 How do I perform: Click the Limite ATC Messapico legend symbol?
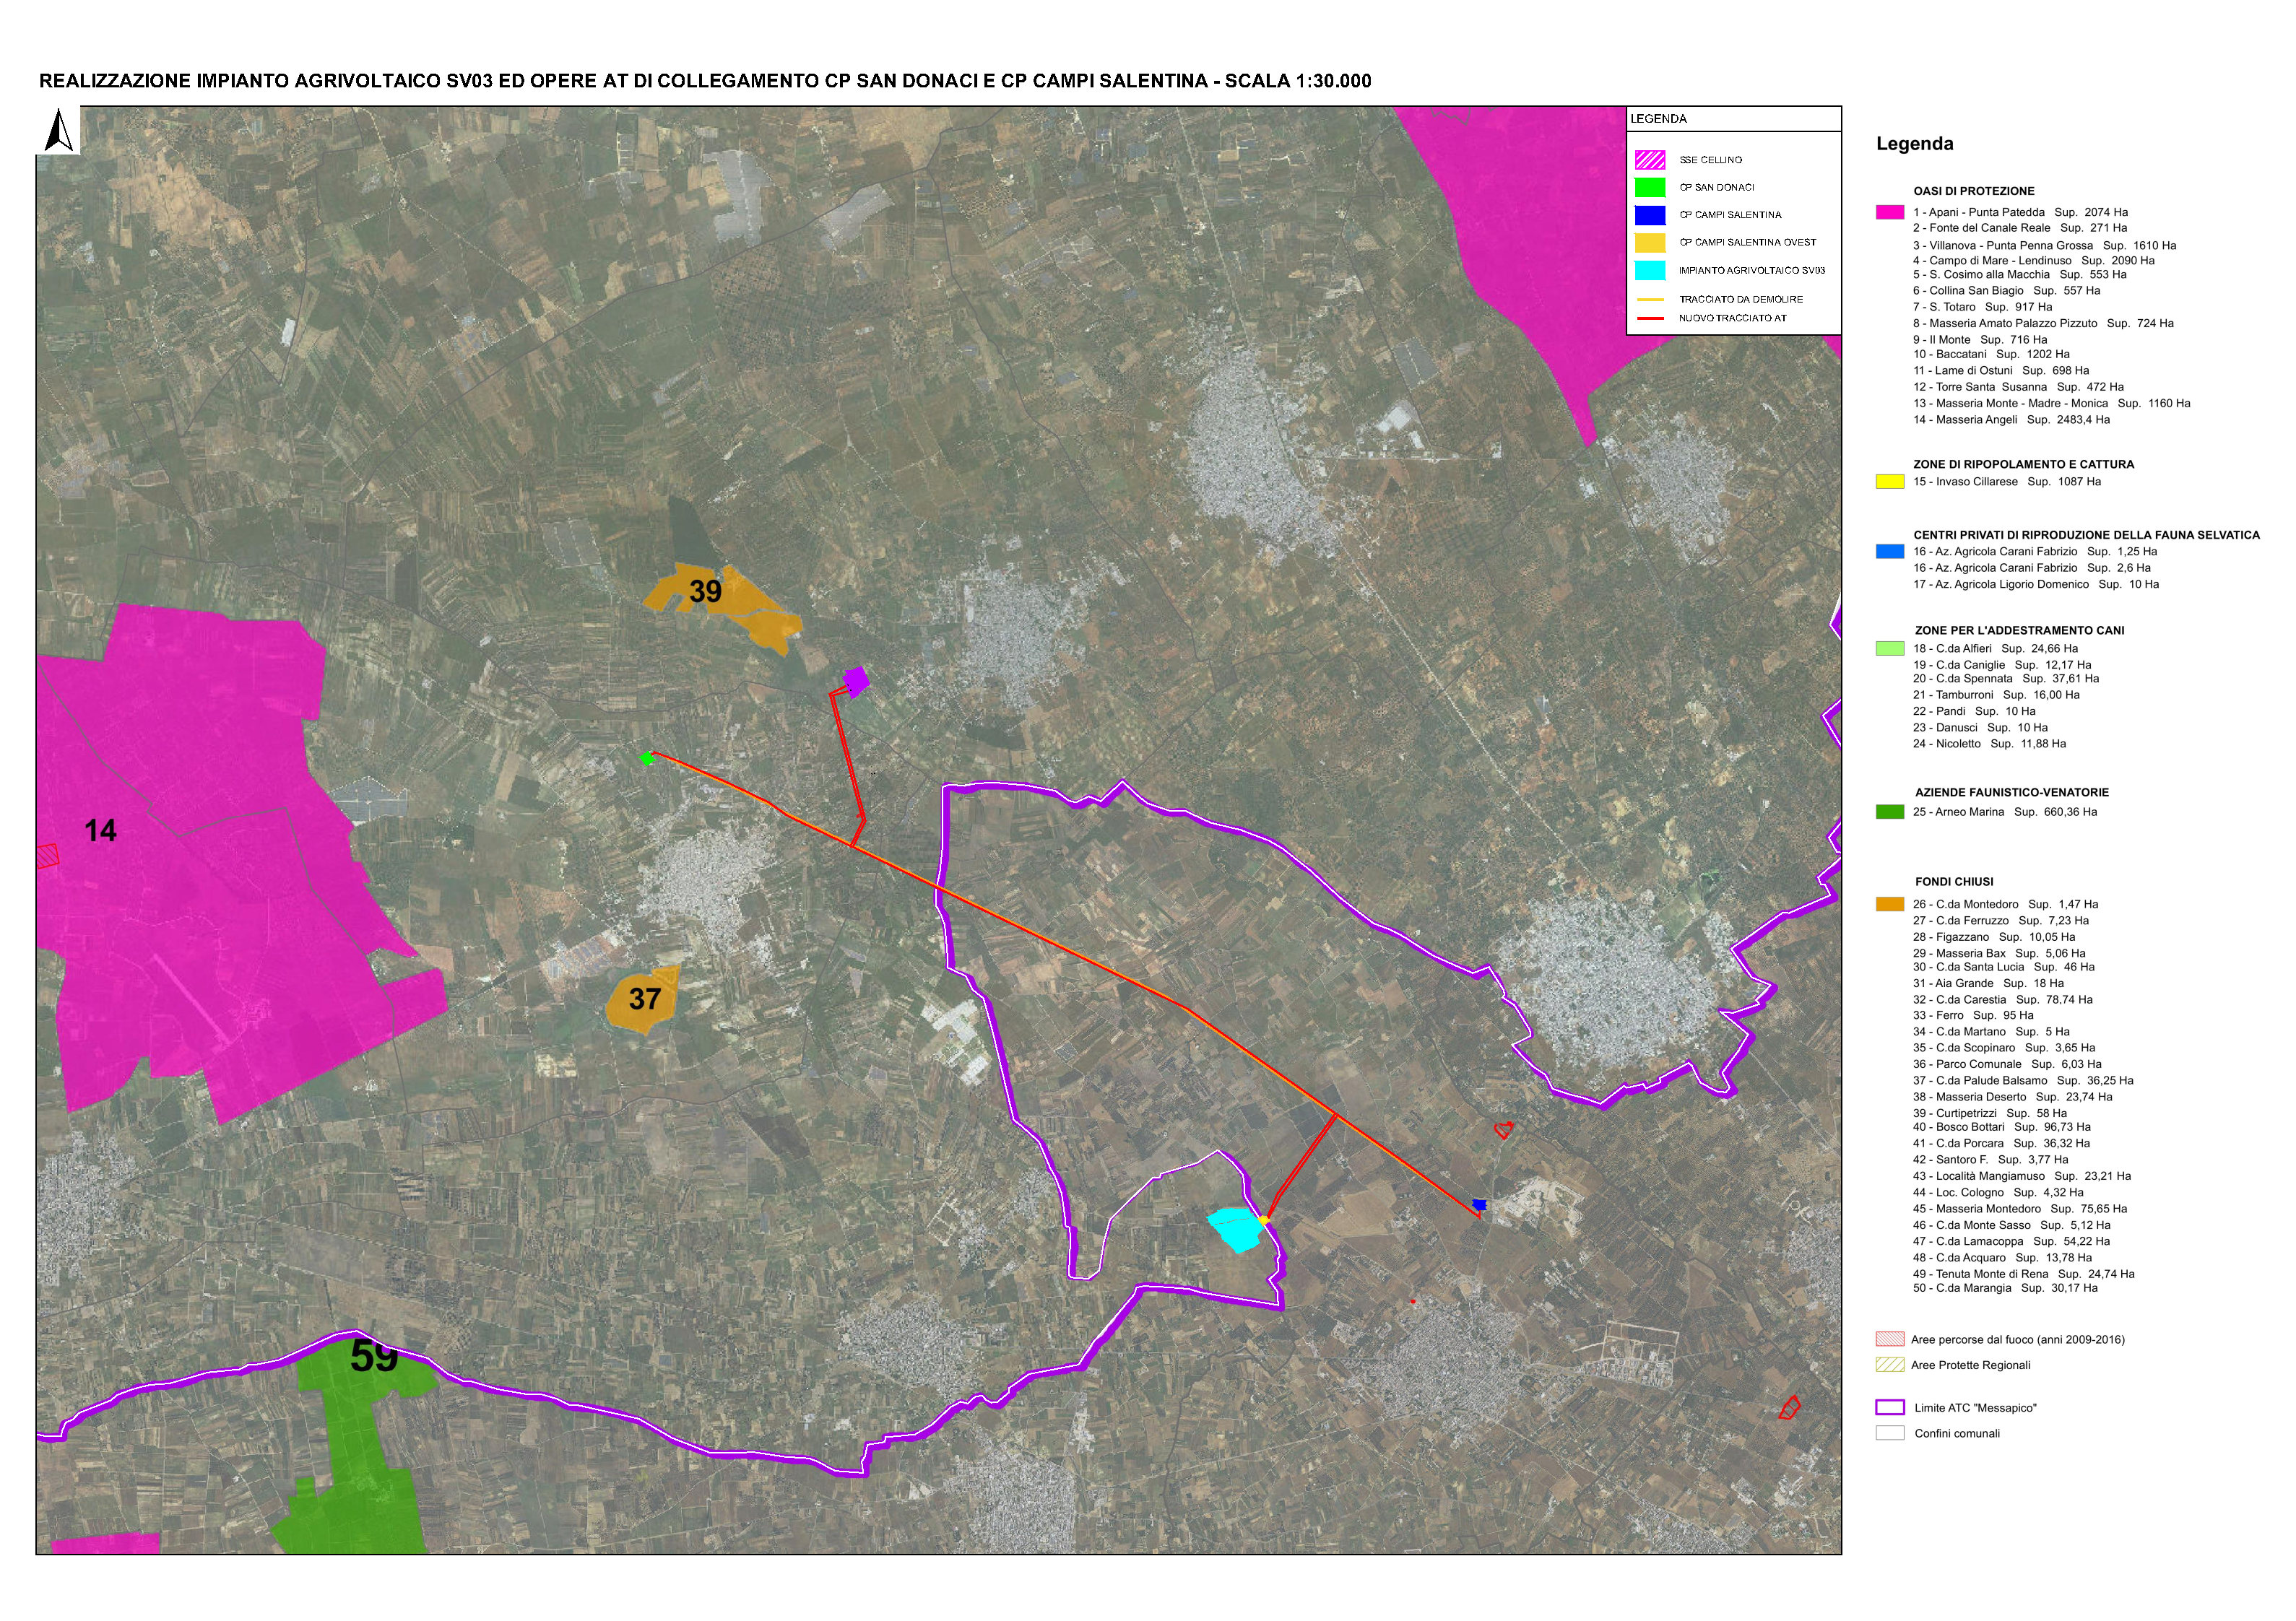[1889, 1408]
